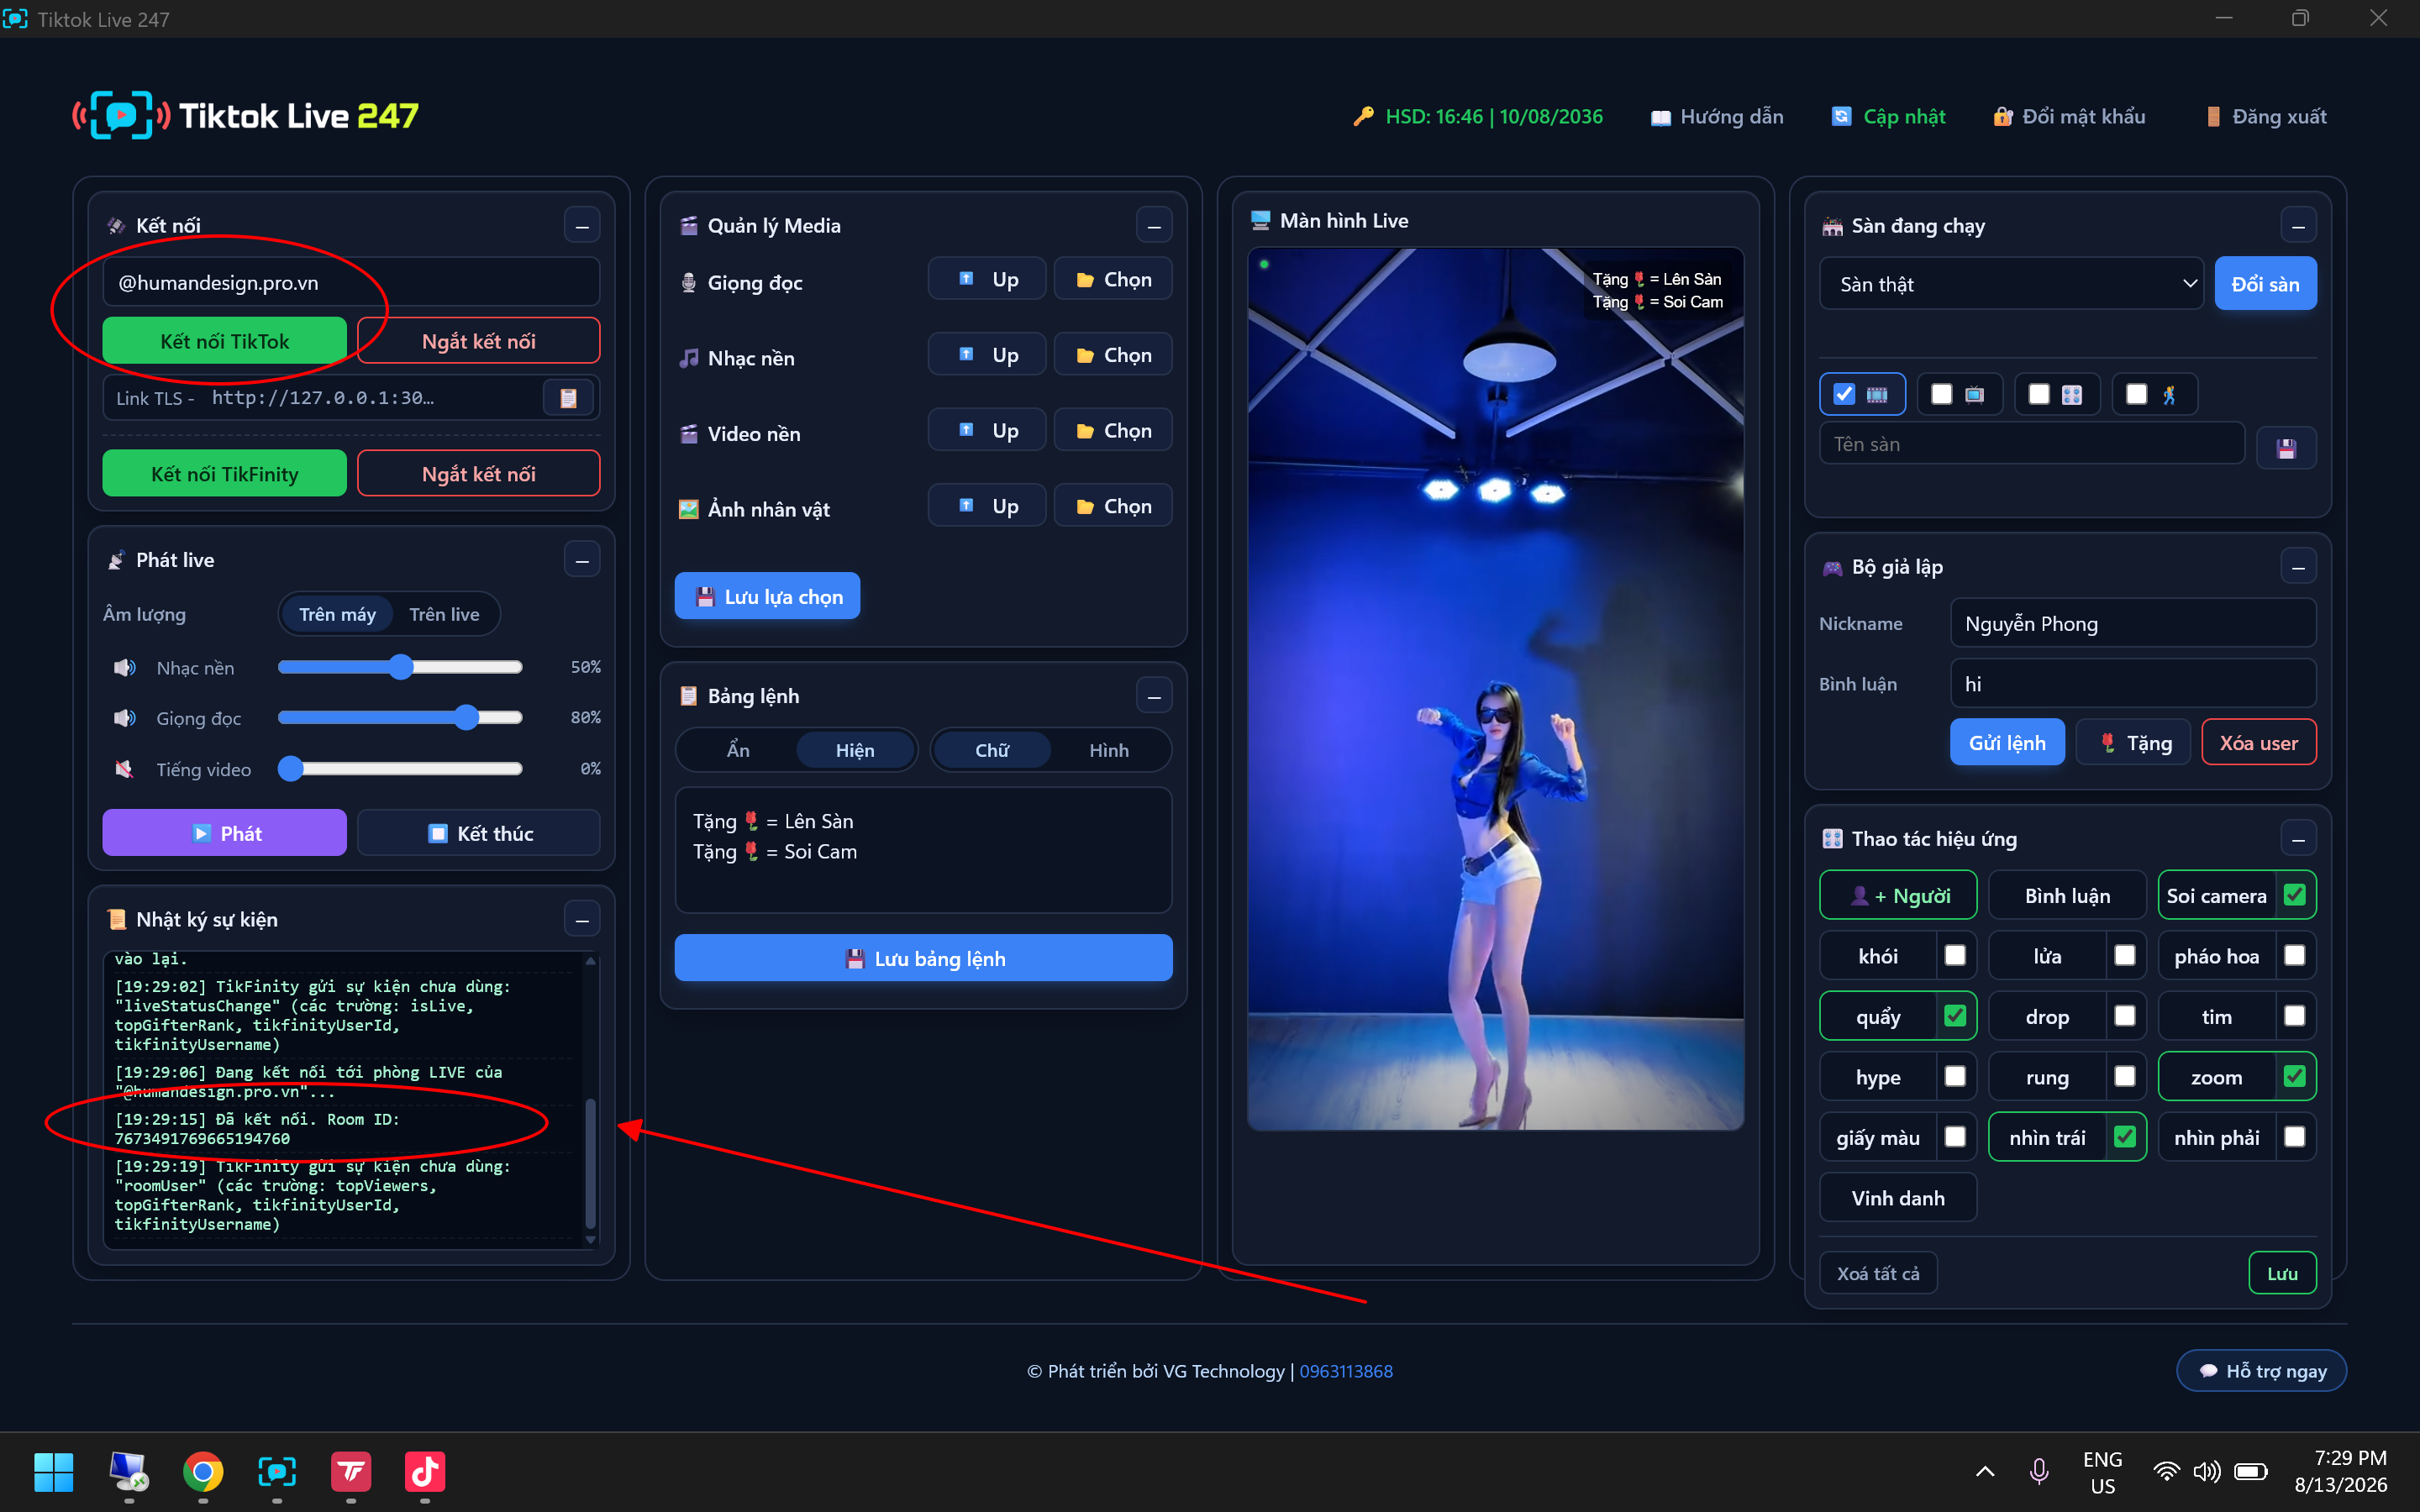The width and height of the screenshot is (2420, 1512).
Task: Click the Tiktok Live 247 taskbar icon
Action: [277, 1471]
